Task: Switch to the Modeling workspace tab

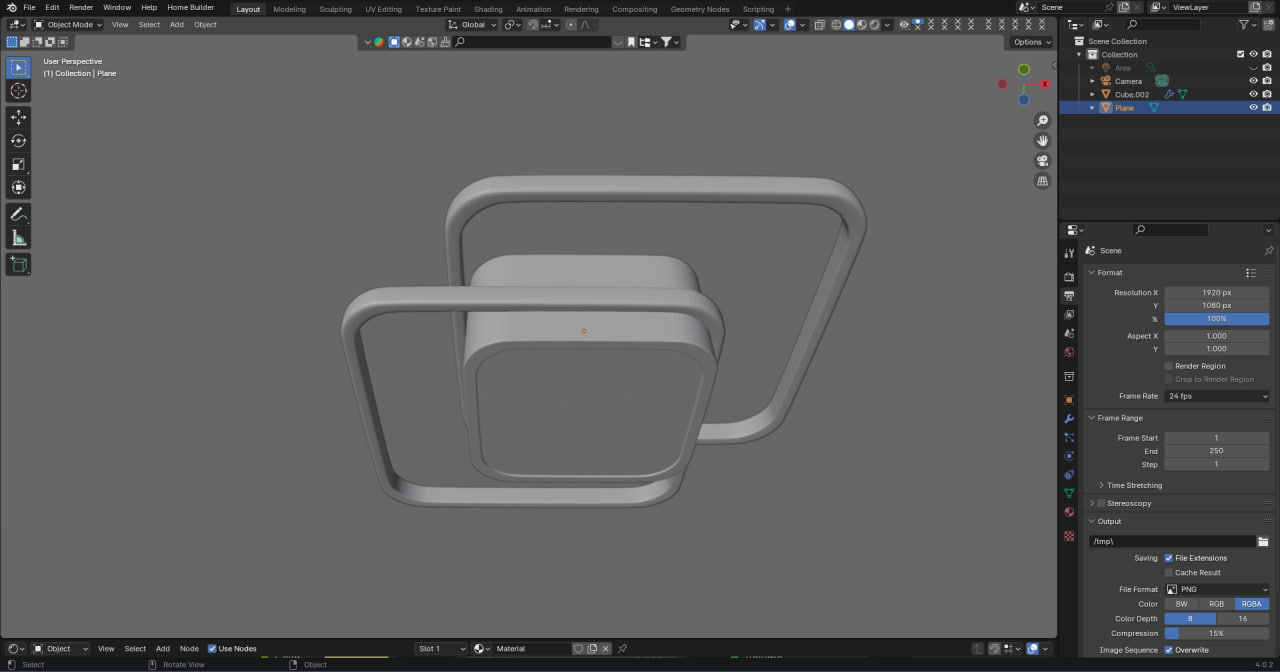Action: 289,9
